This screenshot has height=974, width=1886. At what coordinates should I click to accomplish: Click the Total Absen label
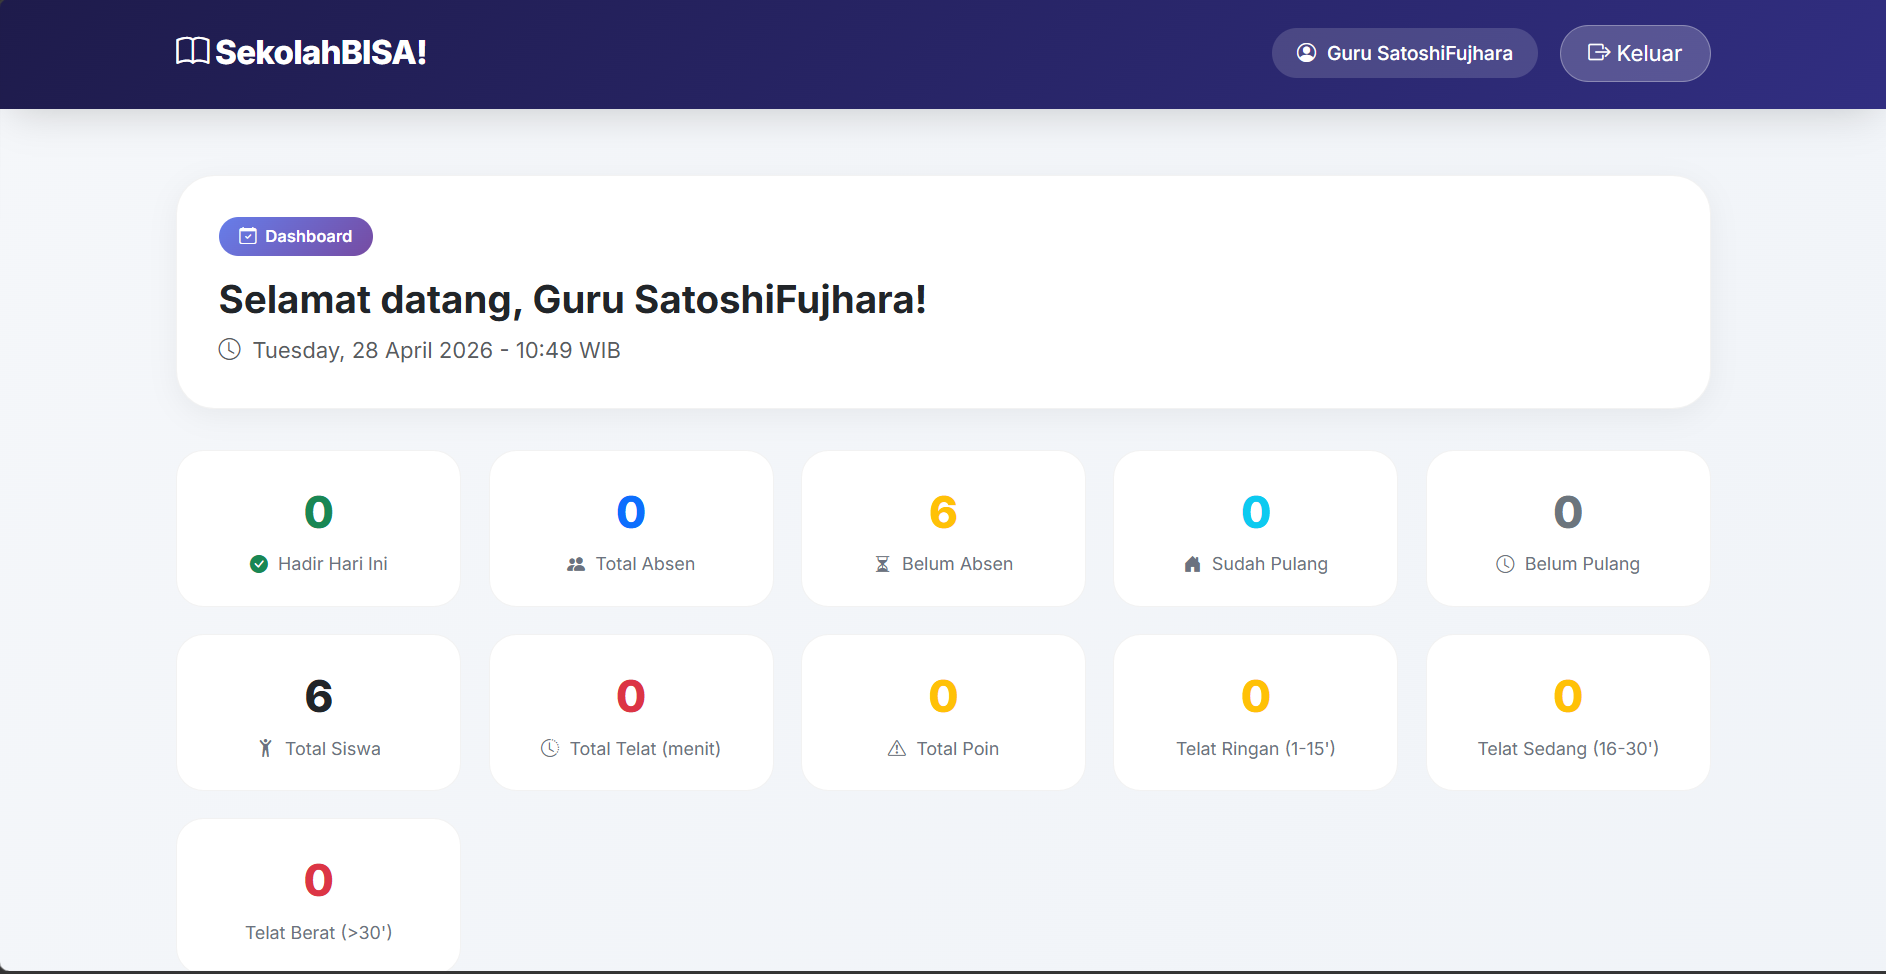pos(645,564)
